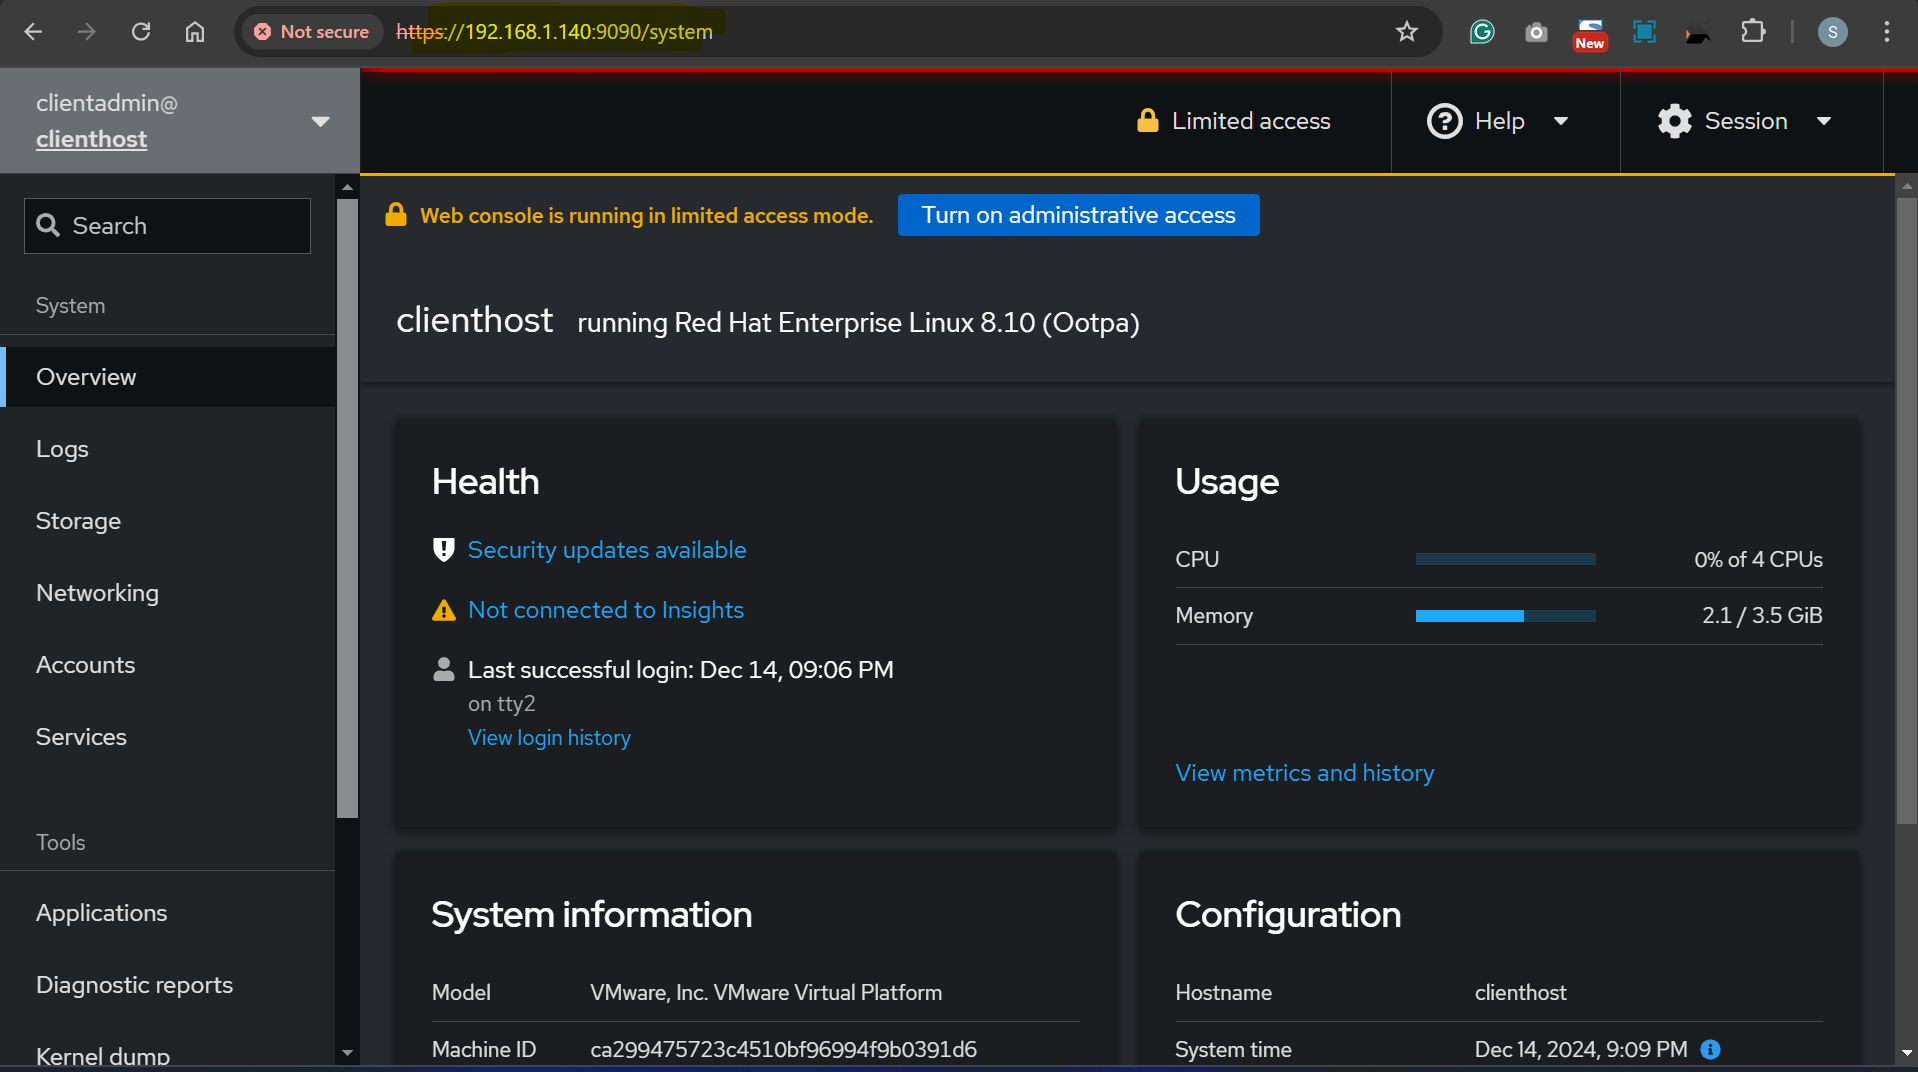Screen dimensions: 1918x1072
Task: Open Logs from the sidebar
Action: tap(168, 449)
